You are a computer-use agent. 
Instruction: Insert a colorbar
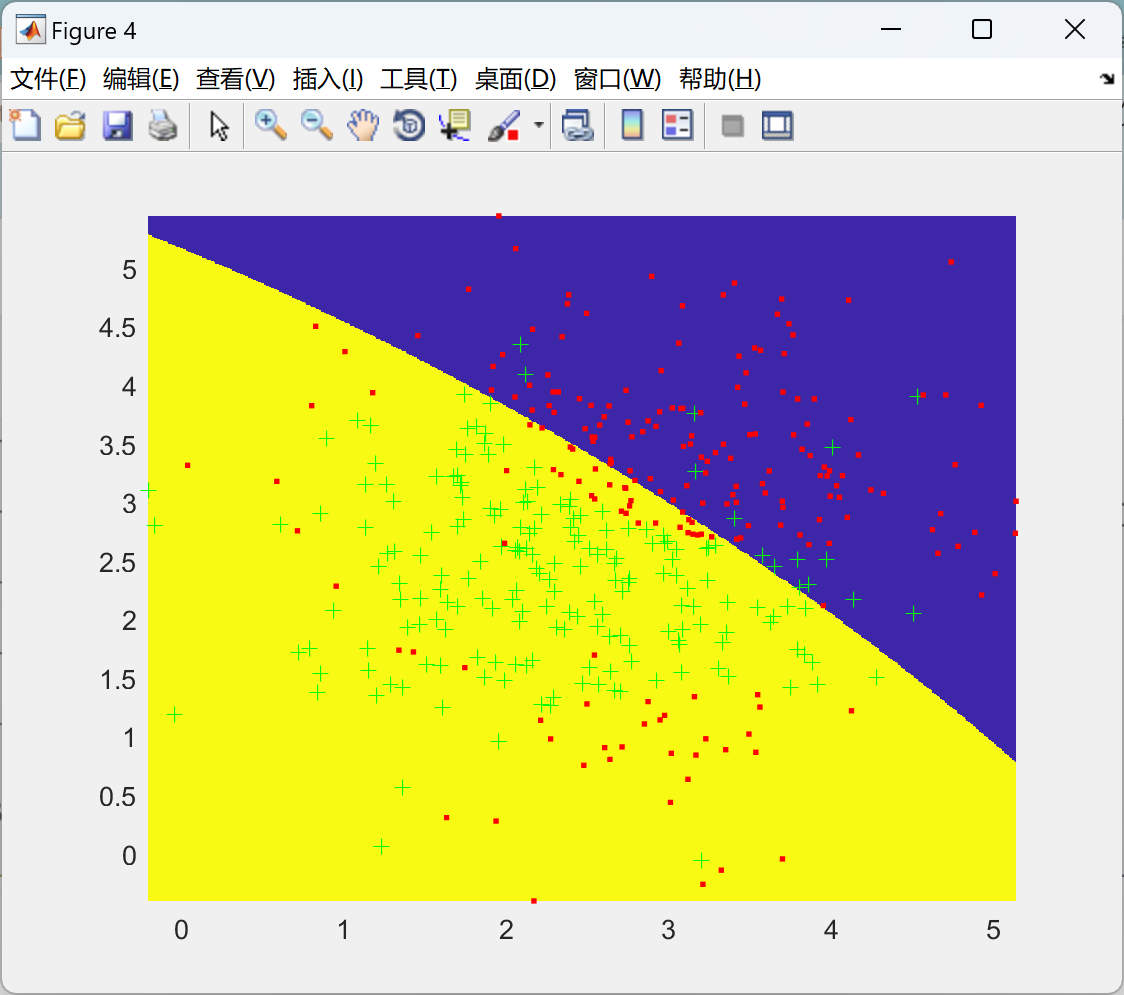coord(632,125)
